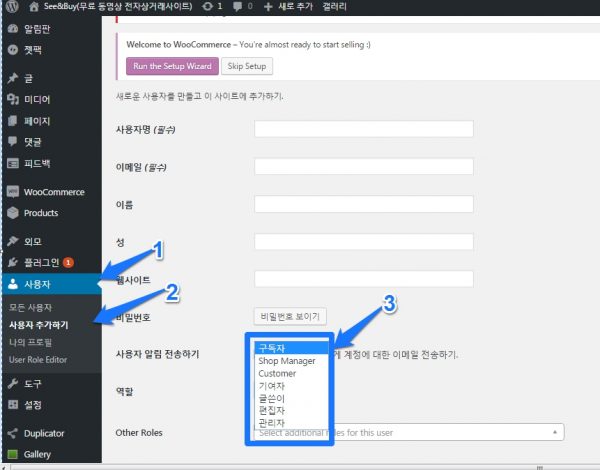Click the Products box icon
Screen dimensions: 600x470
[13, 213]
